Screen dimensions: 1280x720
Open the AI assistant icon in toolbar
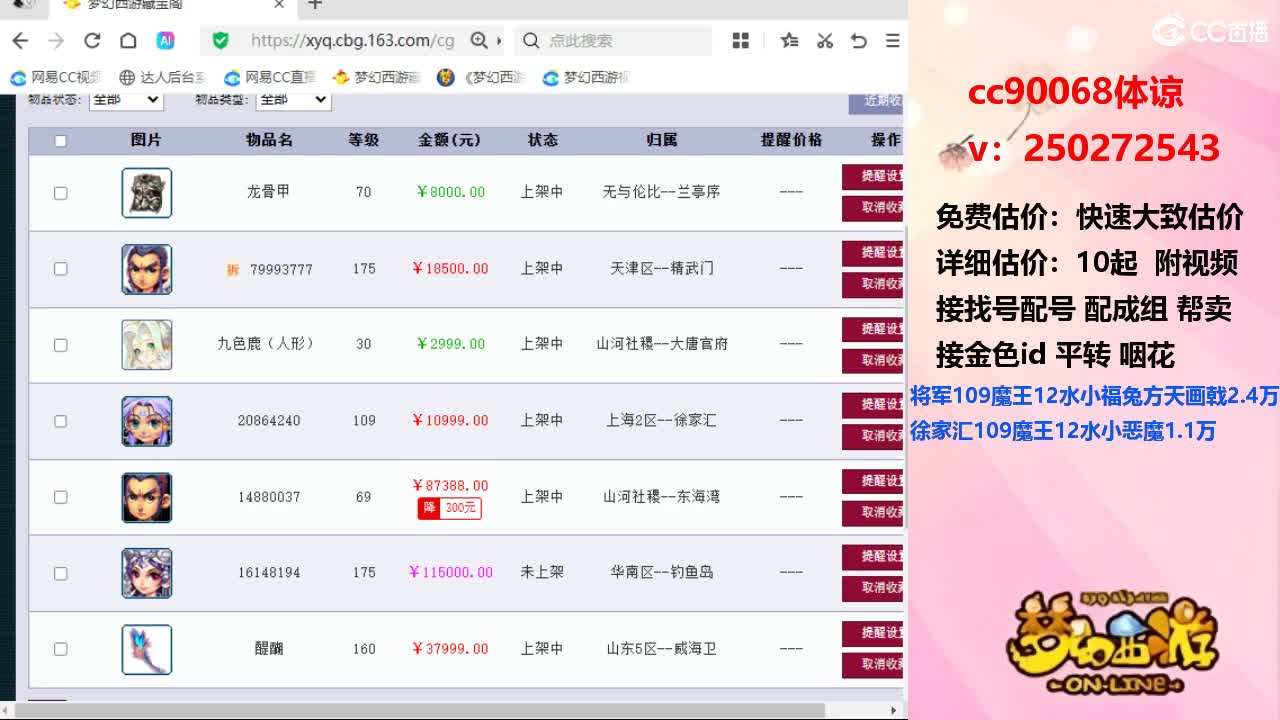click(x=165, y=41)
